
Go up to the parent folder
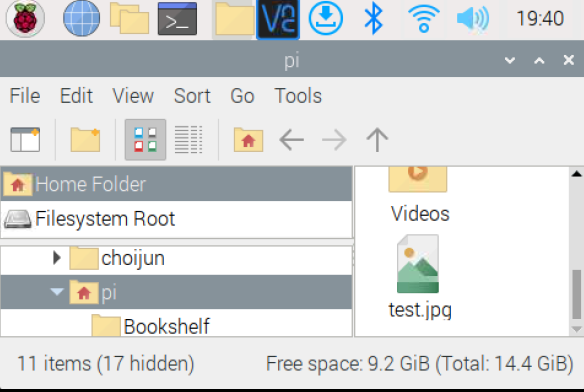click(377, 140)
